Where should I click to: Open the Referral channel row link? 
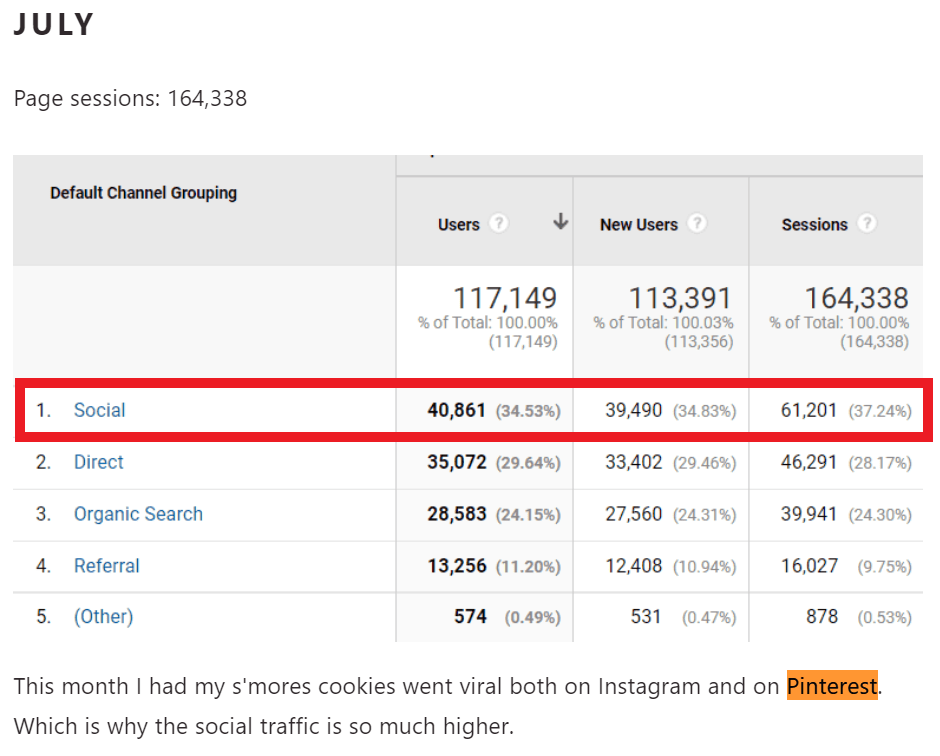coord(106,566)
